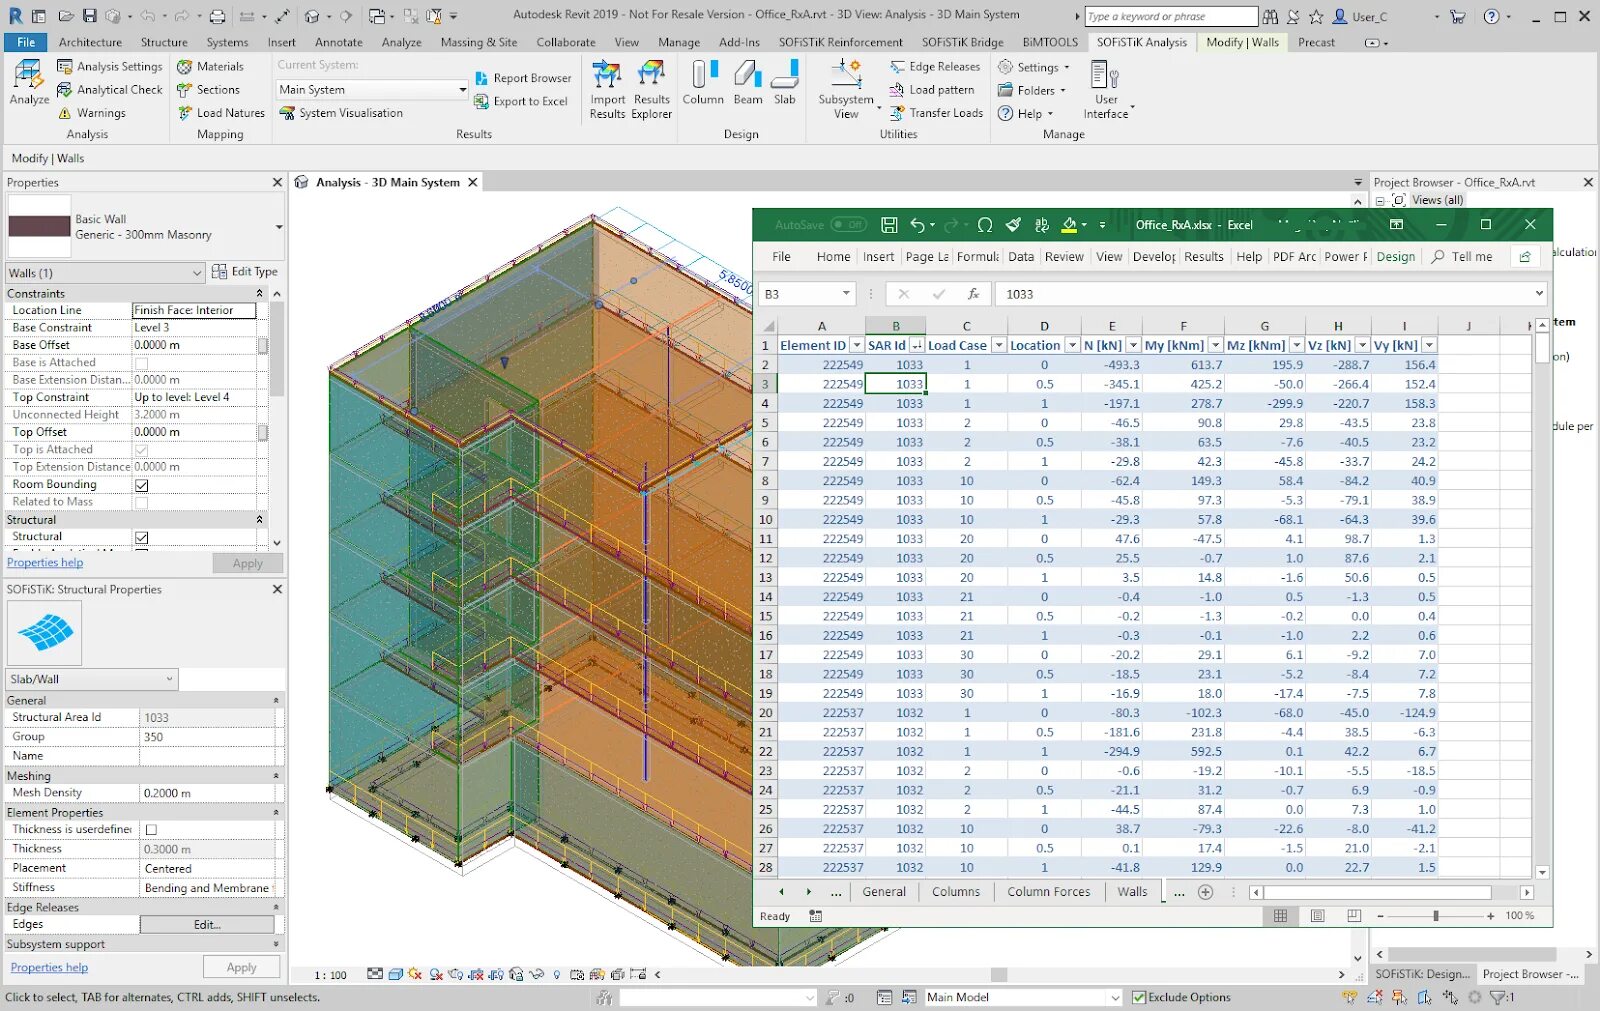Toggle the Room Bounding checkbox
1600x1011 pixels.
pos(142,485)
